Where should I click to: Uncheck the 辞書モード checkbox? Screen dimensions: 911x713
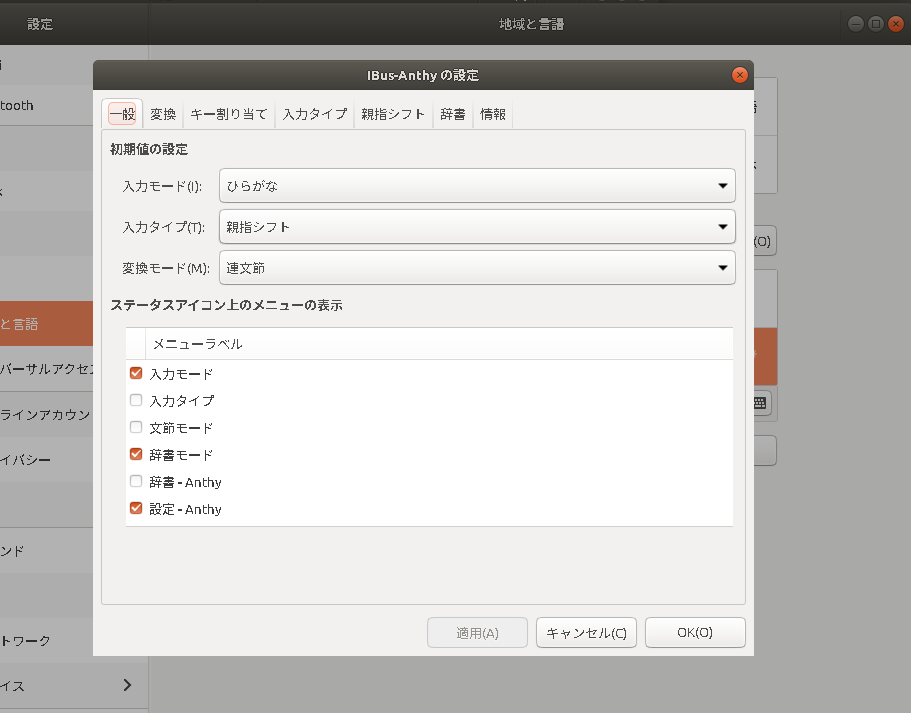(x=136, y=454)
